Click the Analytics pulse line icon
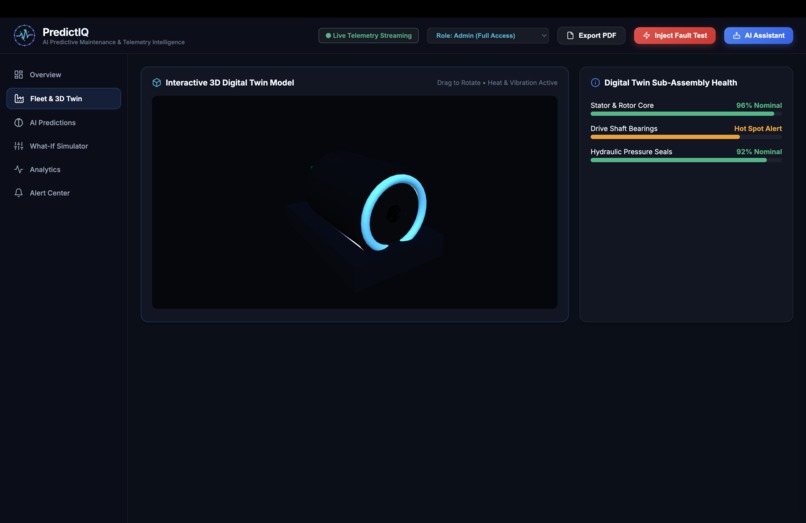 pos(19,169)
